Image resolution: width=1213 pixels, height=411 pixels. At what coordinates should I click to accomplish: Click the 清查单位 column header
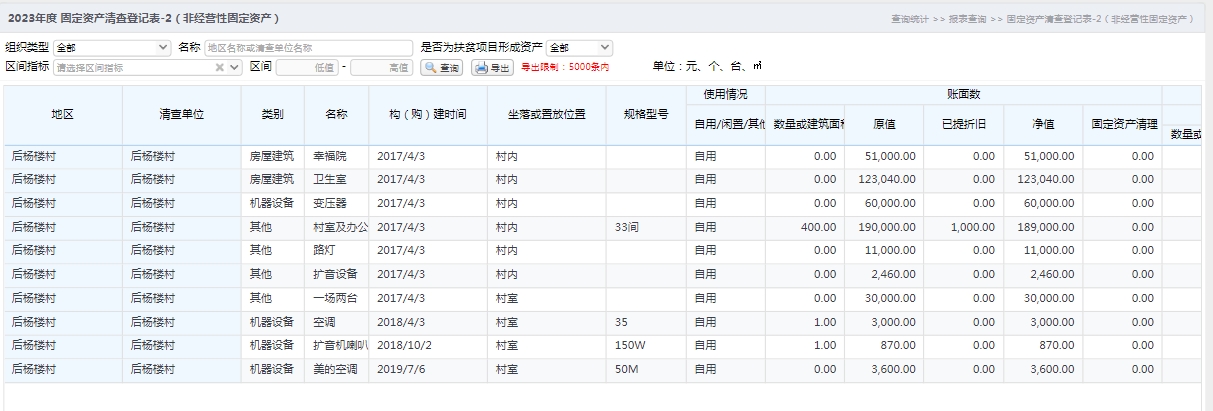(x=181, y=115)
